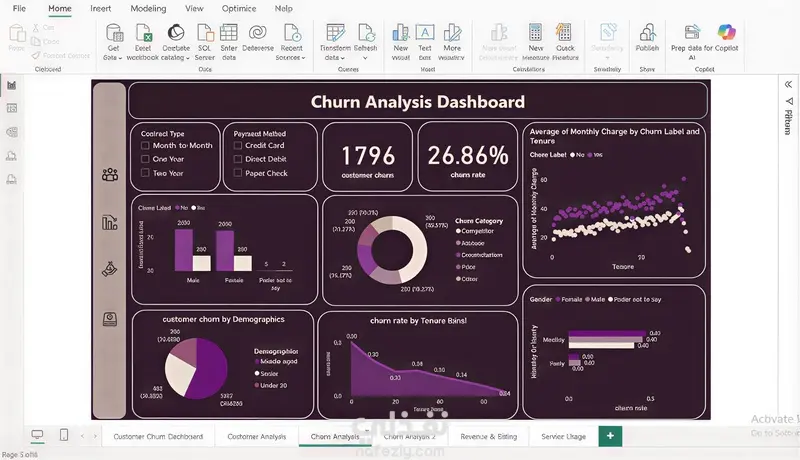Click the Copilot icon in the ribbon

(726, 33)
